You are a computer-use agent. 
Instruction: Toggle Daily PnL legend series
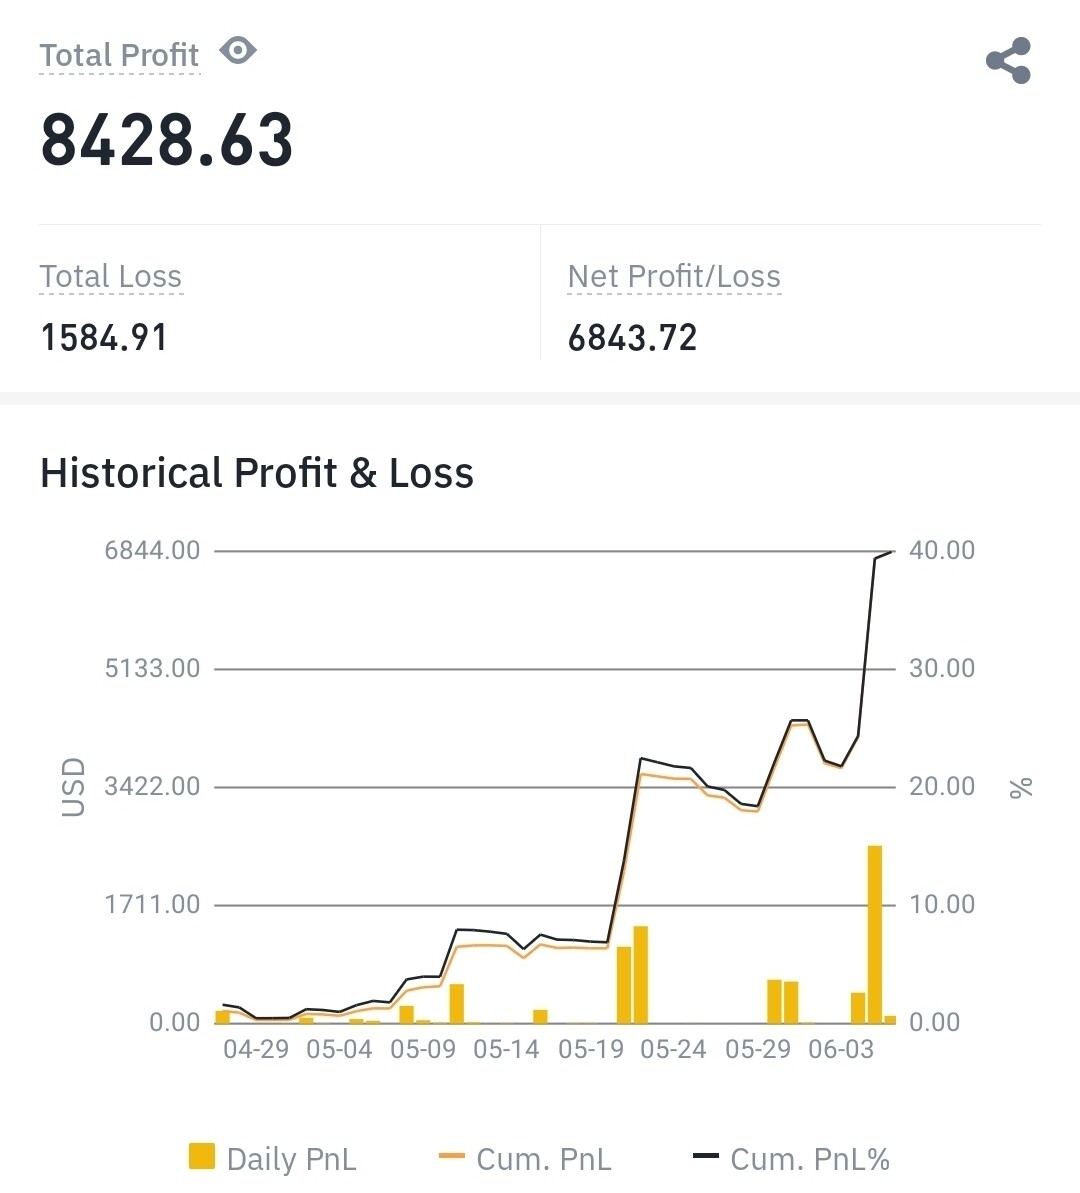(x=291, y=1159)
